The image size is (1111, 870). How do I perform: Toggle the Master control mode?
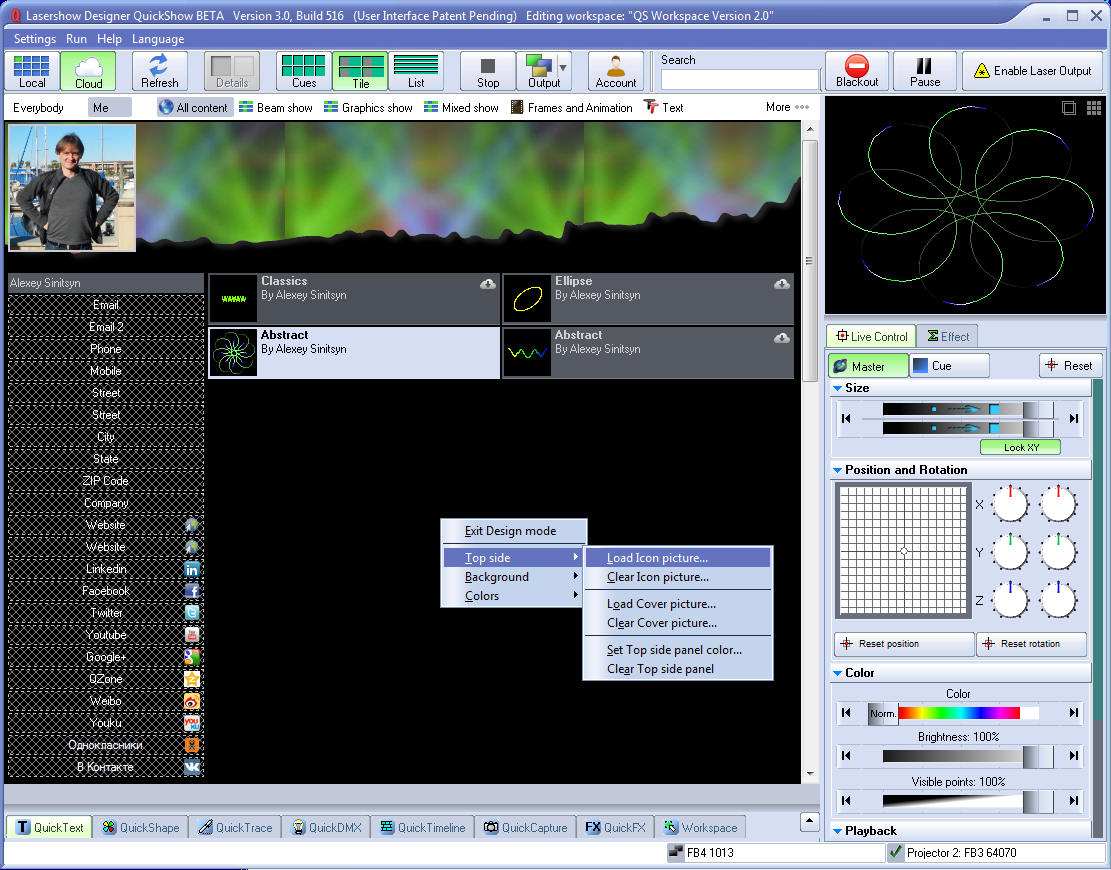(x=868, y=366)
